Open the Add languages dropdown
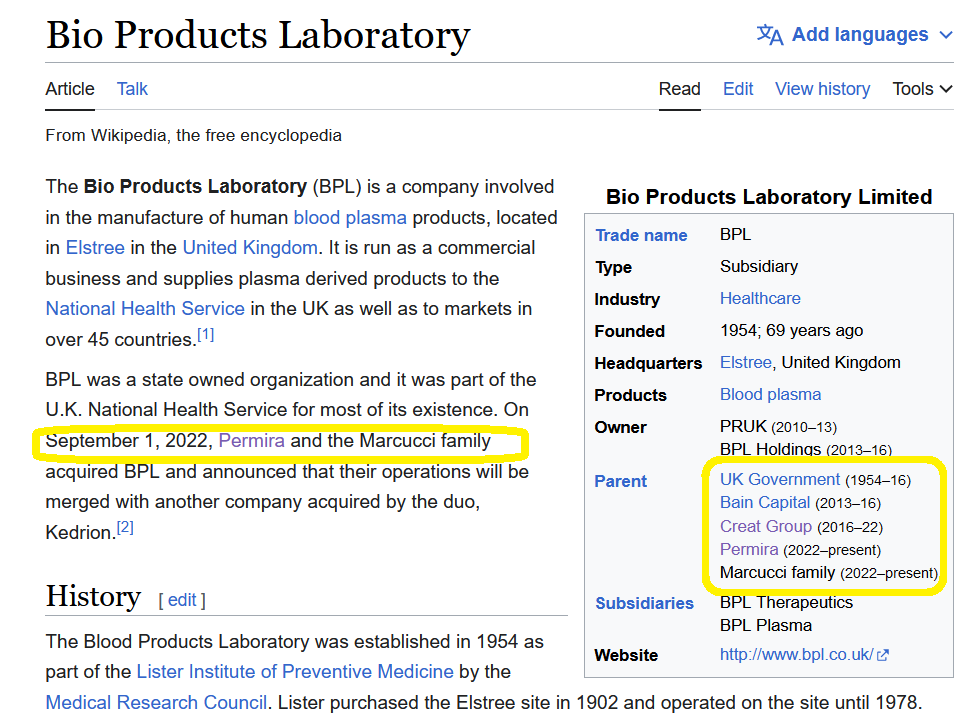 (855, 35)
